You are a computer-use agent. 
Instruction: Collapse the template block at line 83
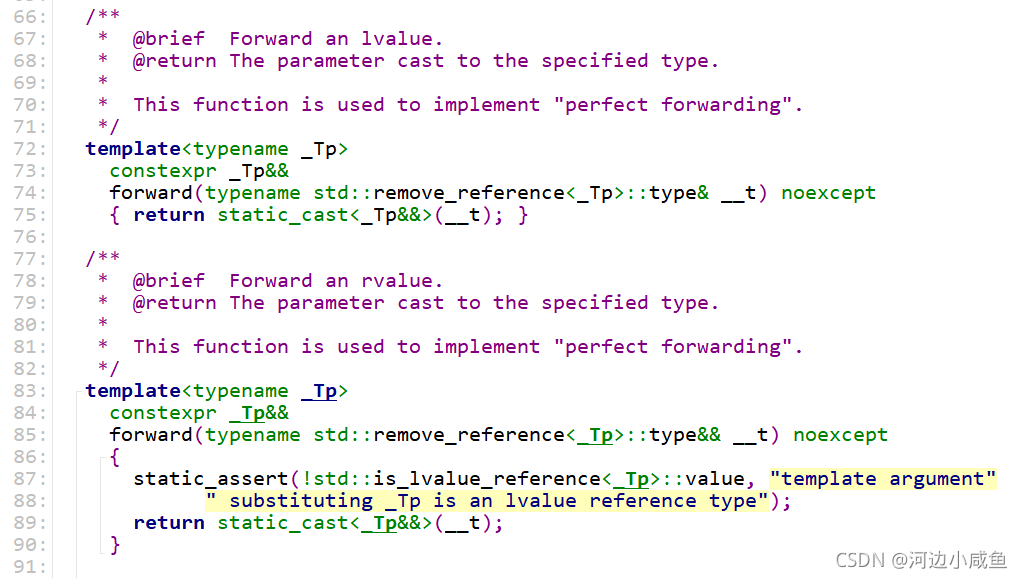(x=77, y=392)
